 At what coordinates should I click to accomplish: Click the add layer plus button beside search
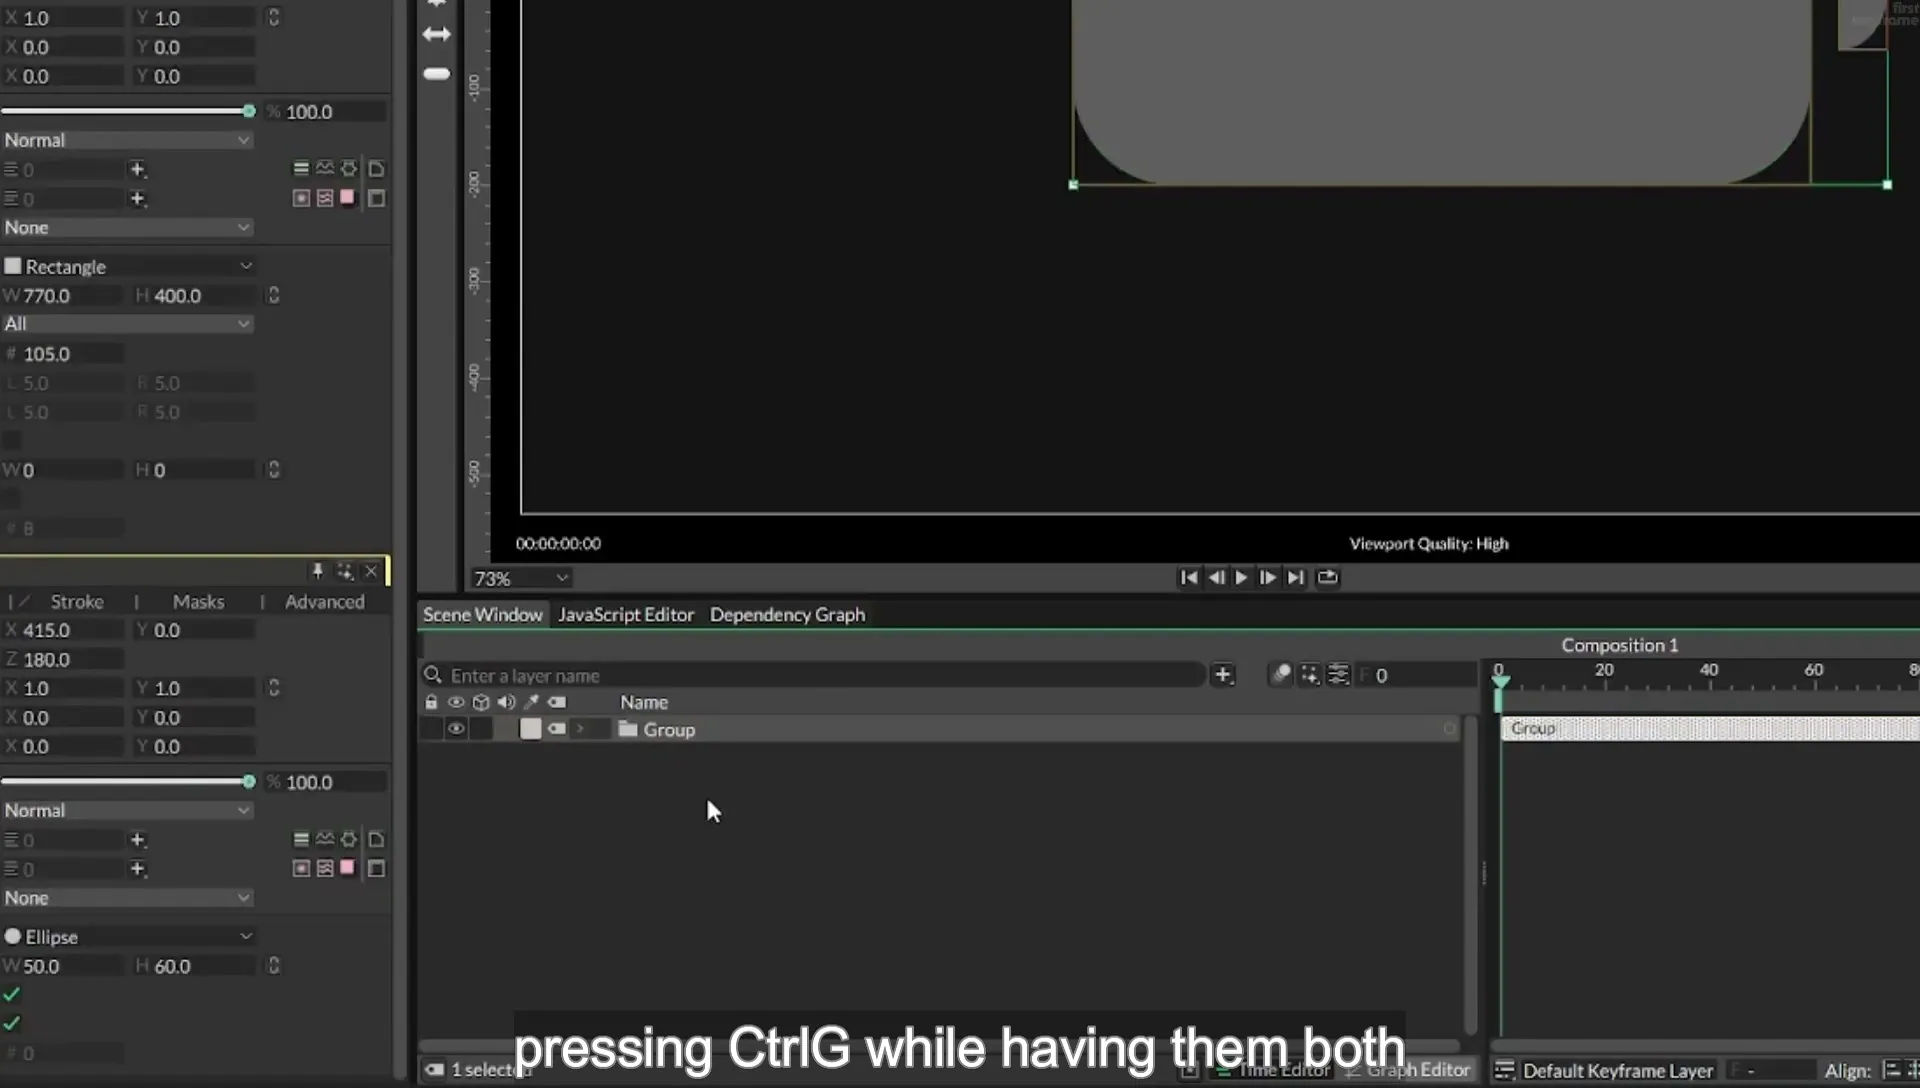(1222, 675)
